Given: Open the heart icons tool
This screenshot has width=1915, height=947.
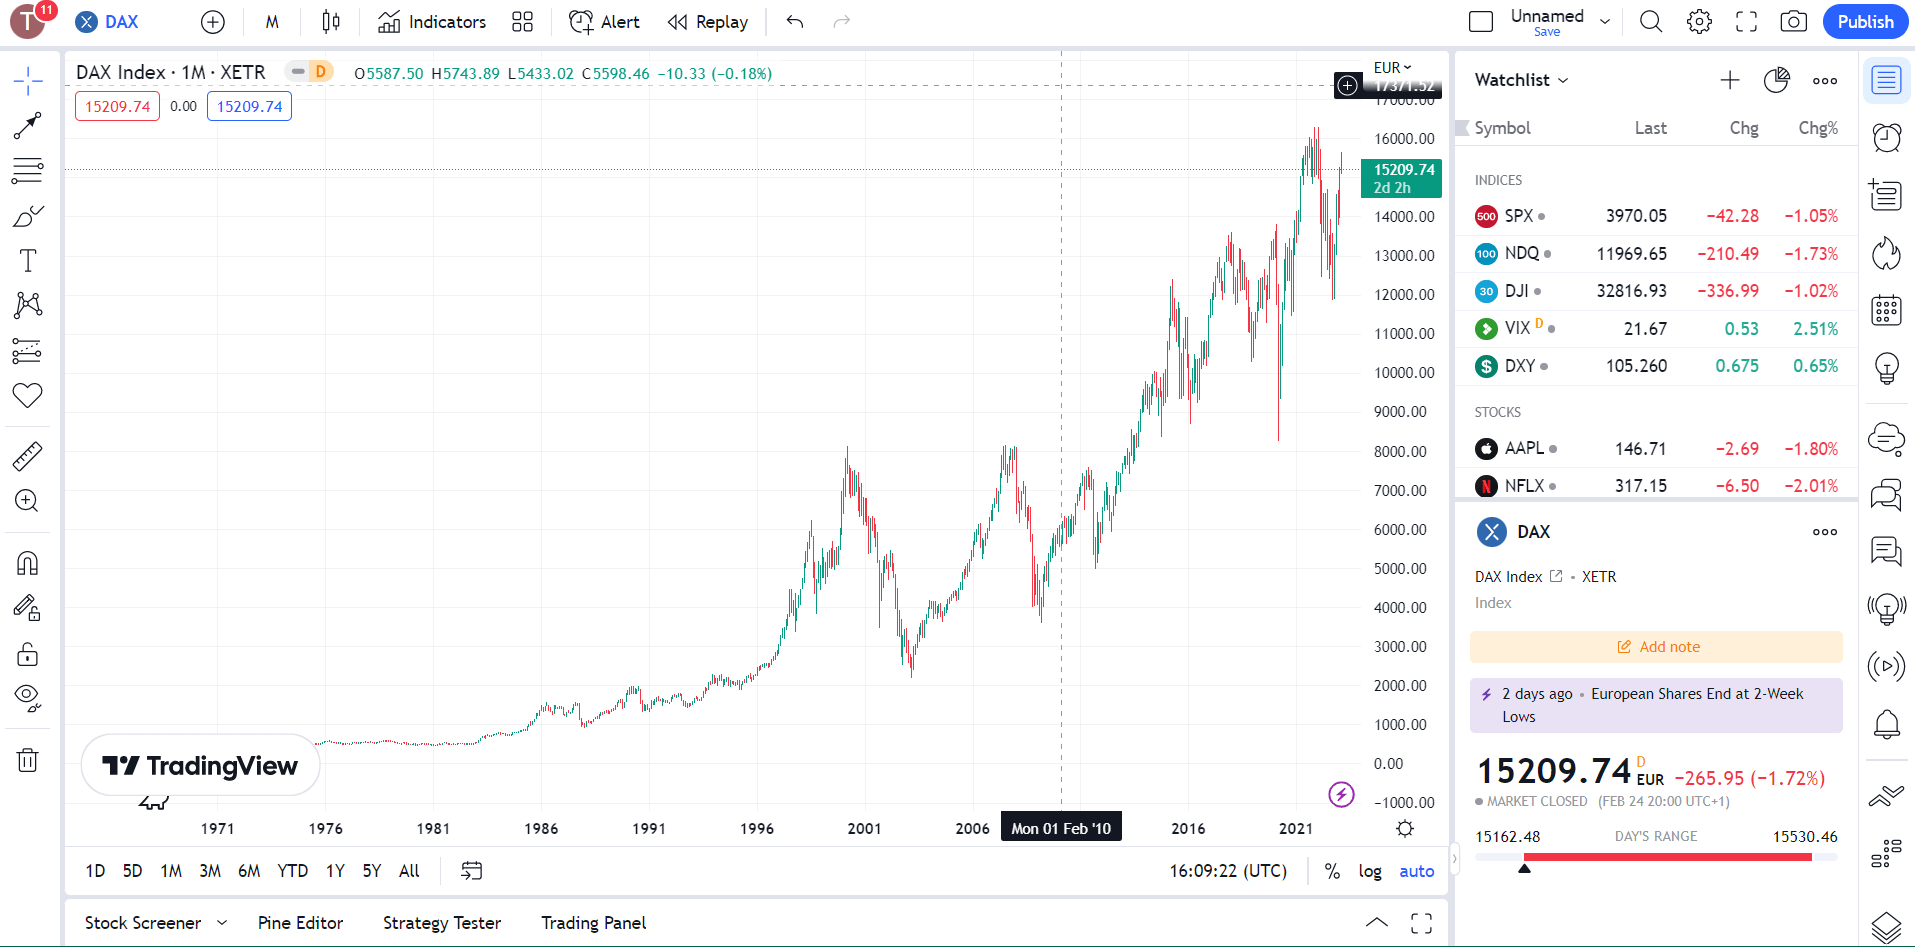Looking at the screenshot, I should 28,395.
